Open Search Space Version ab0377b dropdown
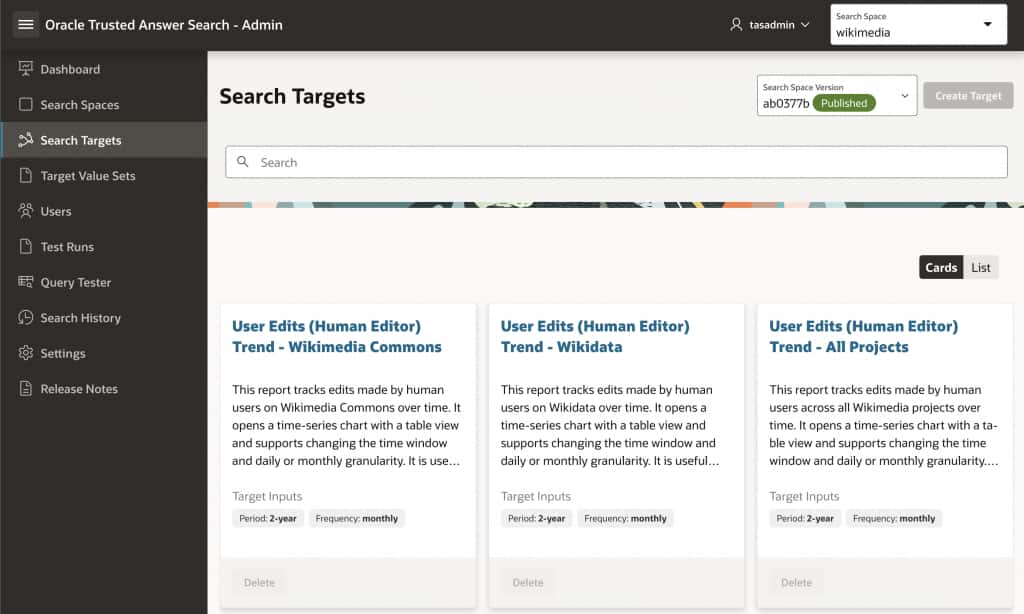 coord(837,95)
